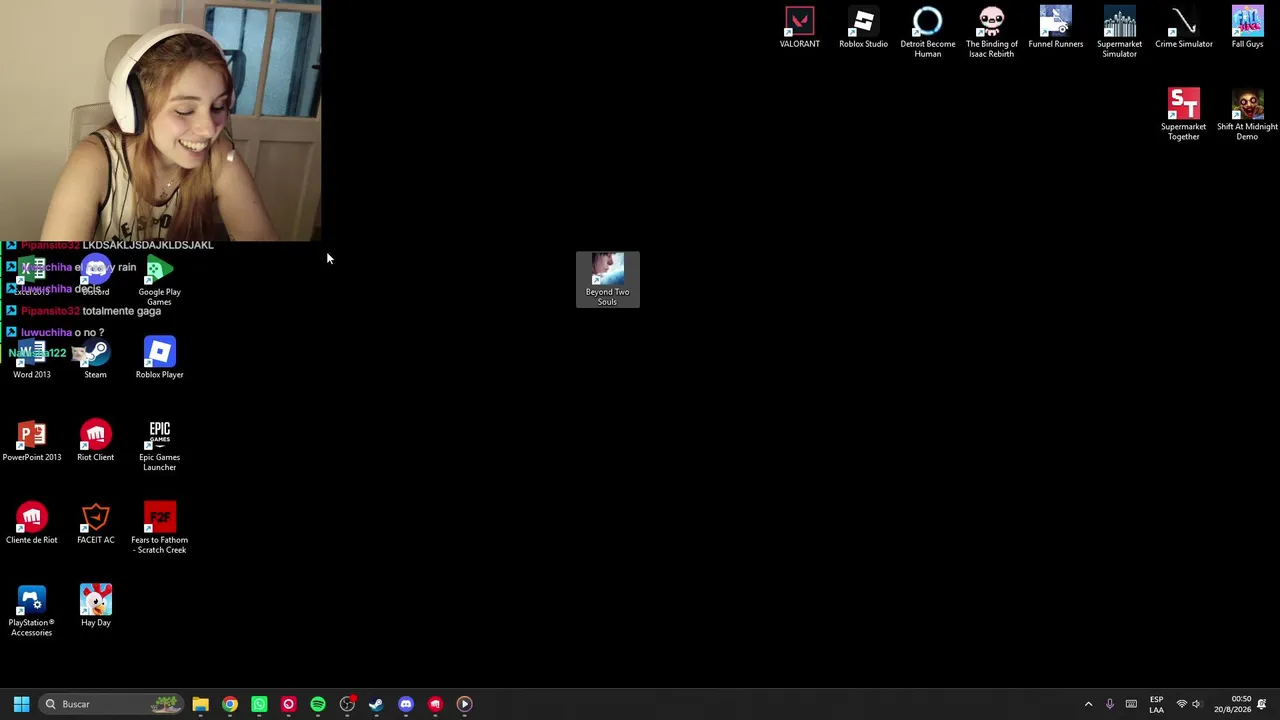Viewport: 1280px width, 720px height.
Task: Click the webcam overlay thumbnail
Action: [x=160, y=121]
